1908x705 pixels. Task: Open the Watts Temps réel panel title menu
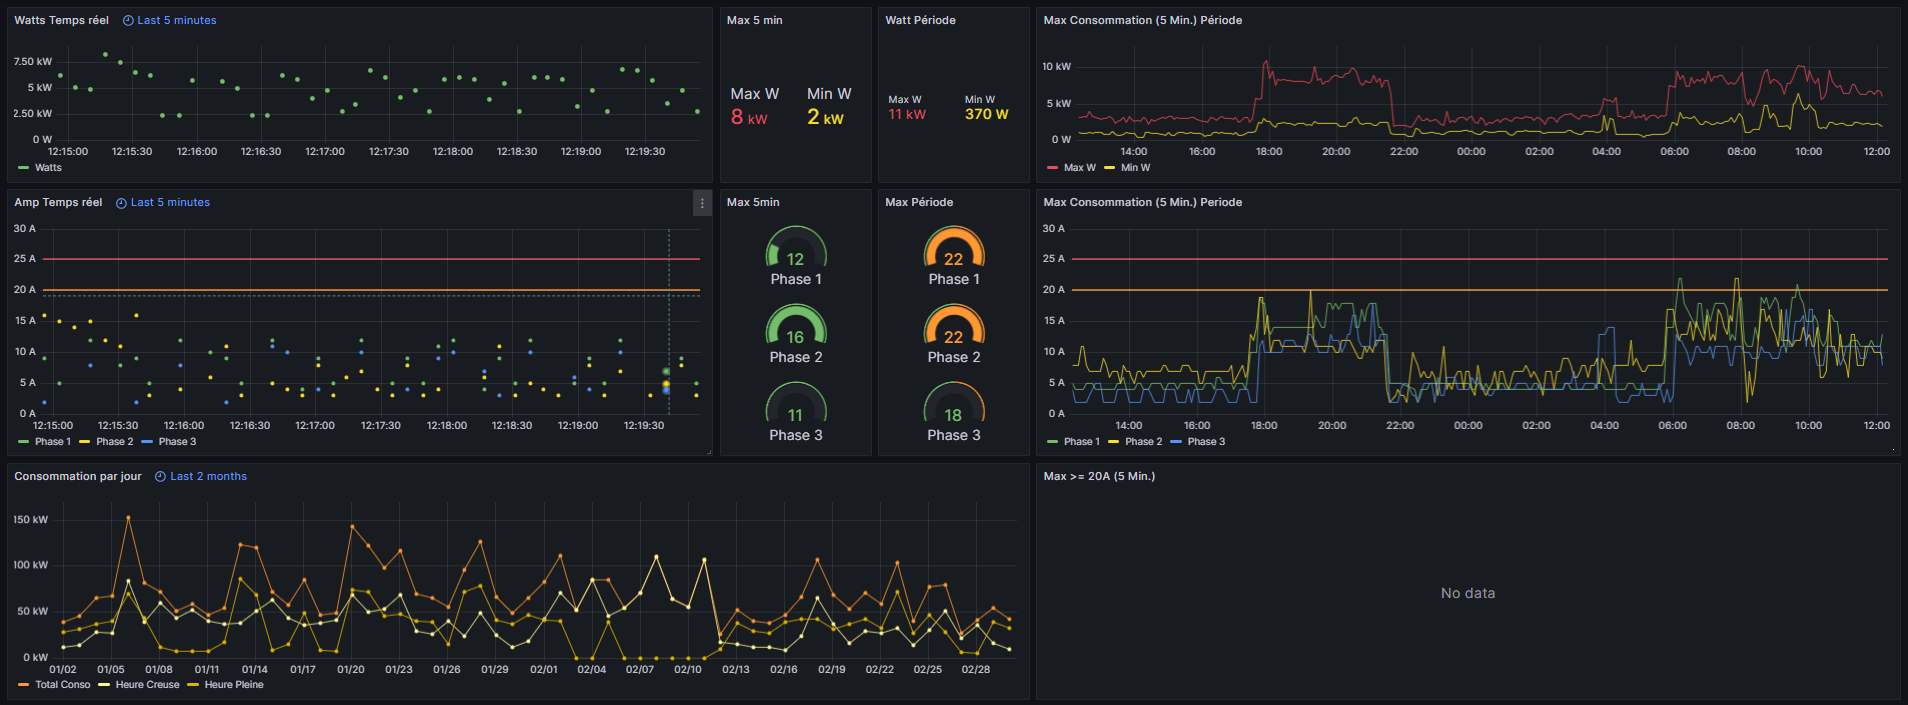tap(61, 20)
